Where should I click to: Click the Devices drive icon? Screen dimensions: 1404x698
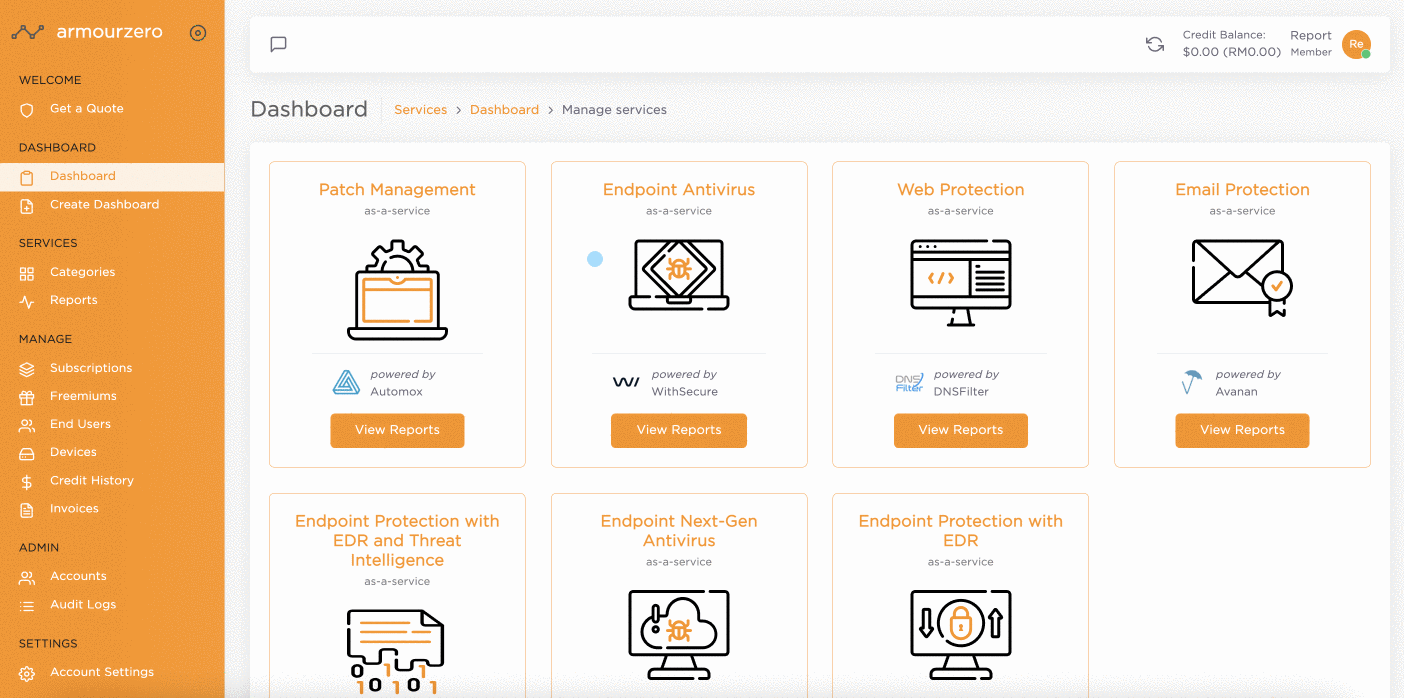tap(27, 453)
